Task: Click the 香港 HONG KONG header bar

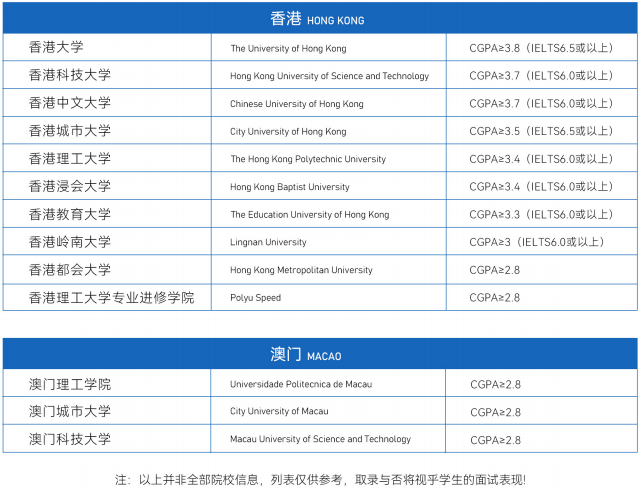Action: (x=319, y=19)
